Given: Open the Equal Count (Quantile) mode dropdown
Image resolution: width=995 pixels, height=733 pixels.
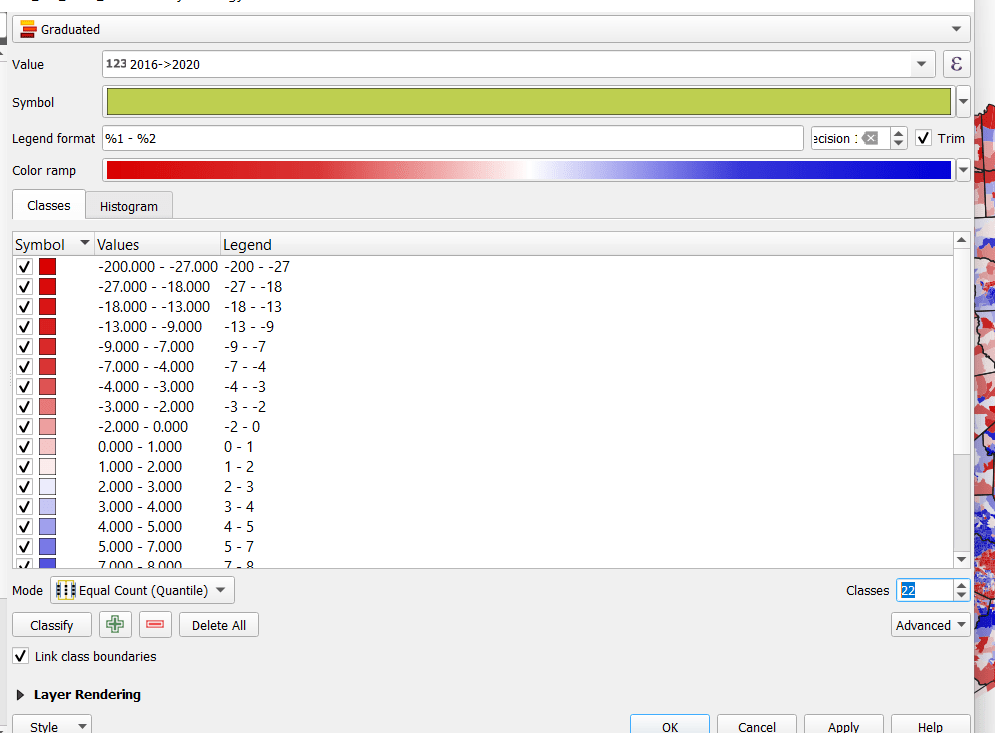Looking at the screenshot, I should pyautogui.click(x=222, y=590).
